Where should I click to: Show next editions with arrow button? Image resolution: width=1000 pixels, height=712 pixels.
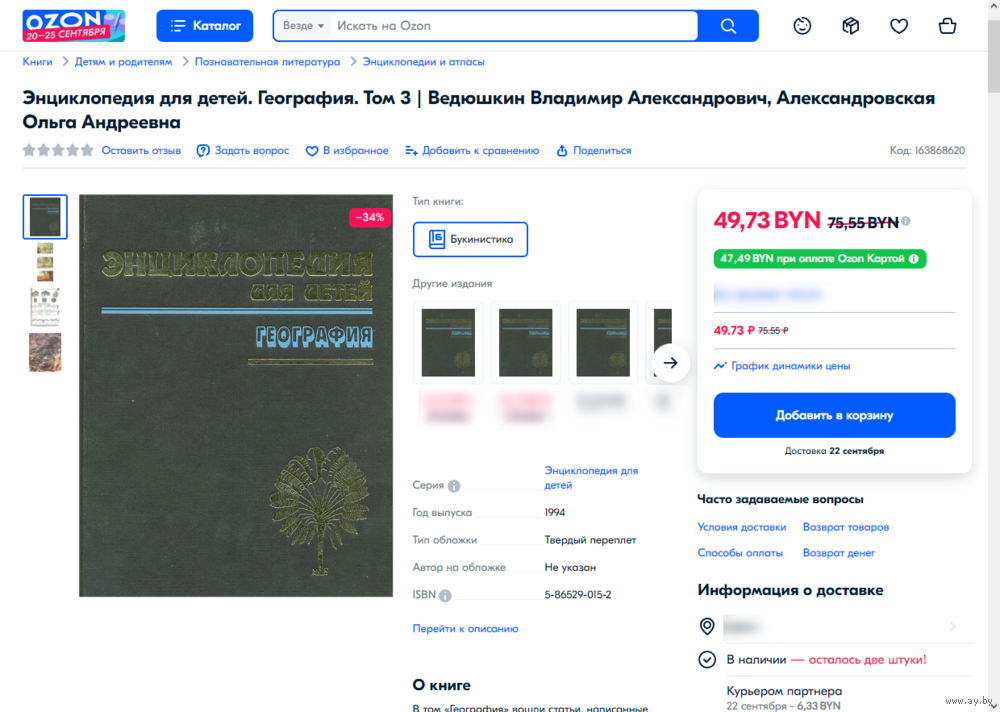point(670,362)
